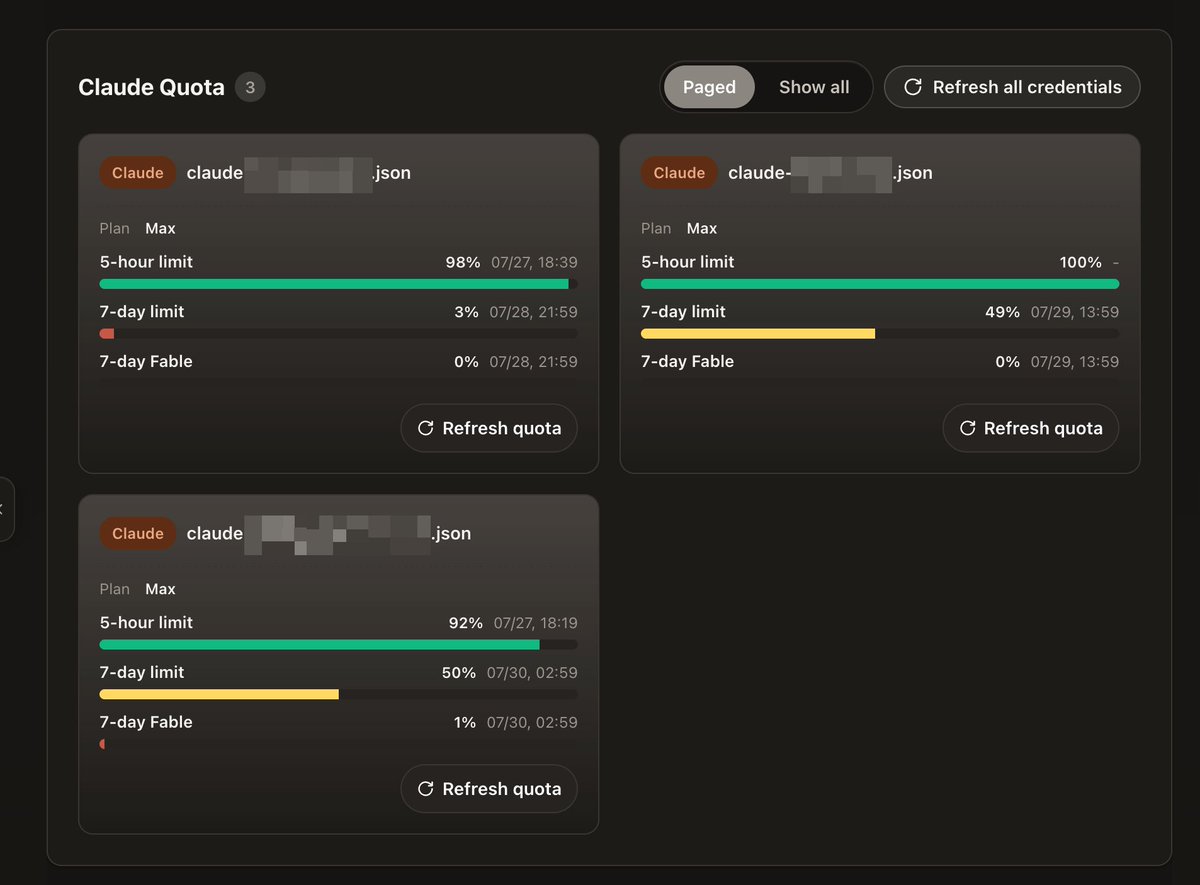Click the Claude badge on the 98% card
This screenshot has height=885, width=1200.
(x=137, y=173)
